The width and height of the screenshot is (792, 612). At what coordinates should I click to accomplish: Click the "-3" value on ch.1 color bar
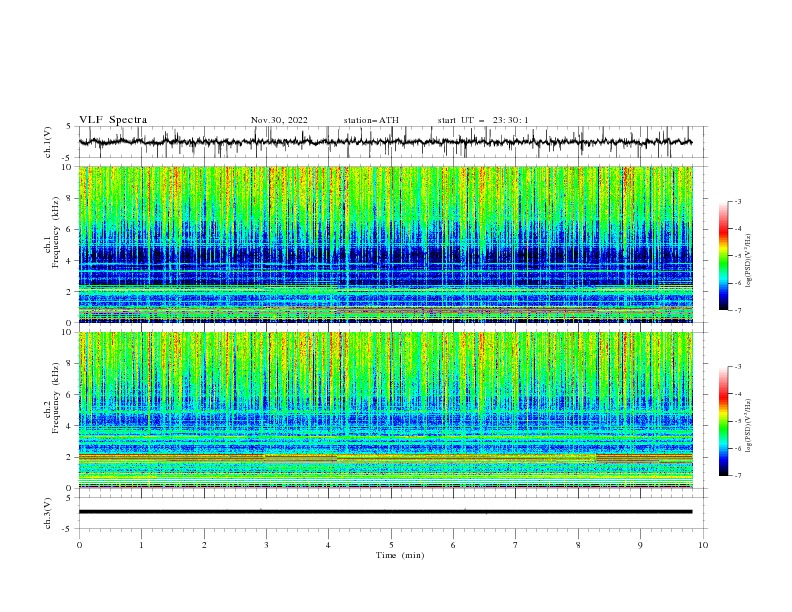(737, 201)
